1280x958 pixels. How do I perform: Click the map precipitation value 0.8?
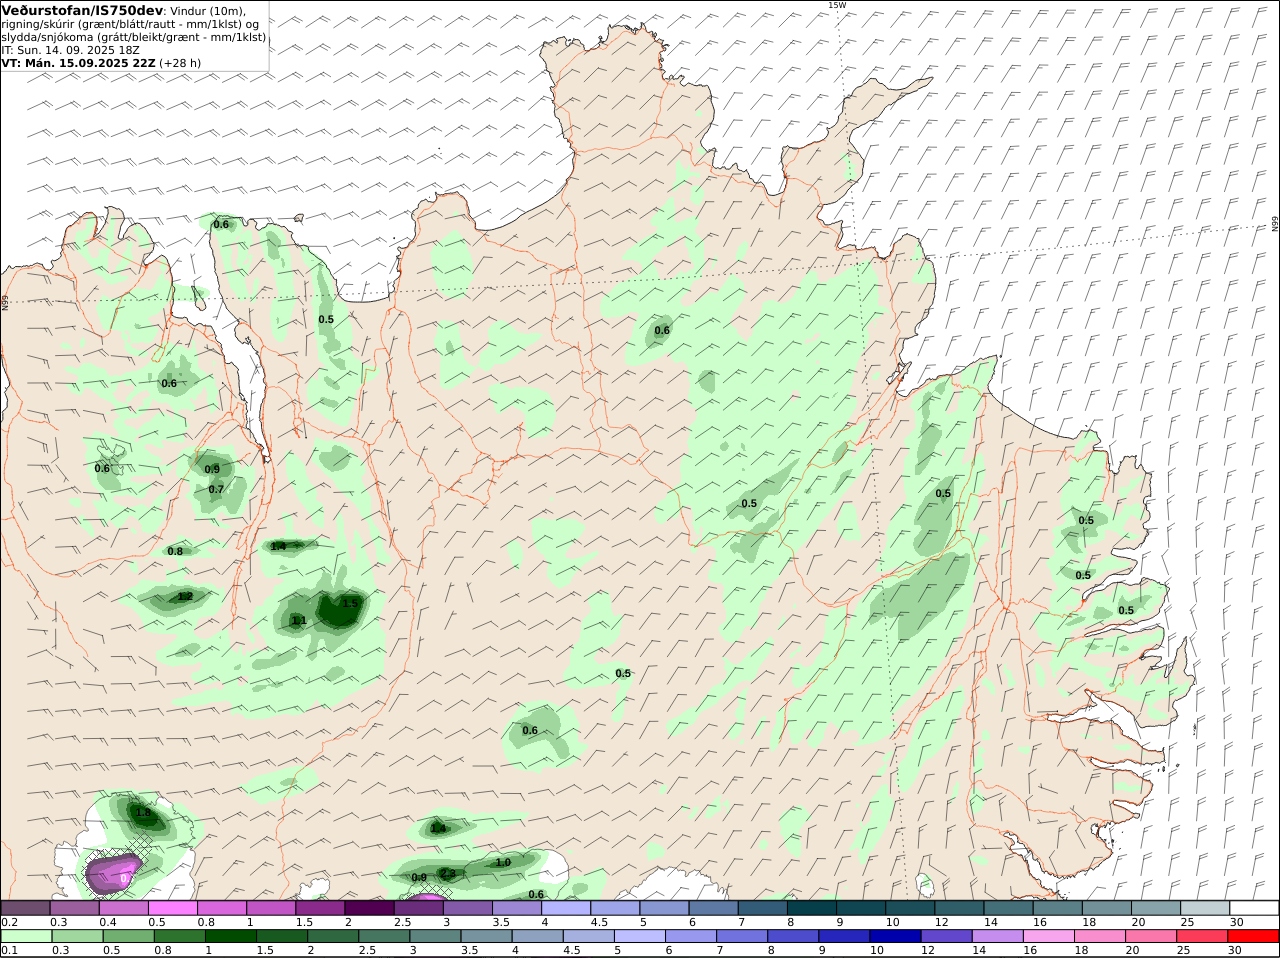point(175,551)
